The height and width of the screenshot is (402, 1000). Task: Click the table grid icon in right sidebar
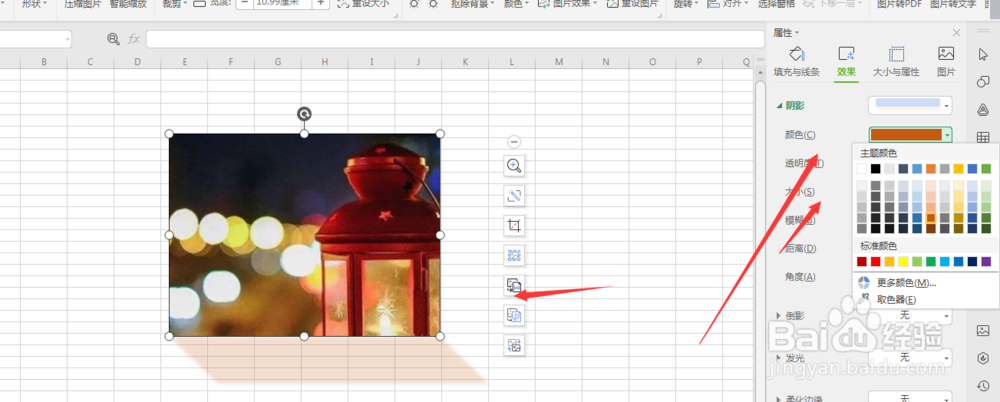point(983,137)
